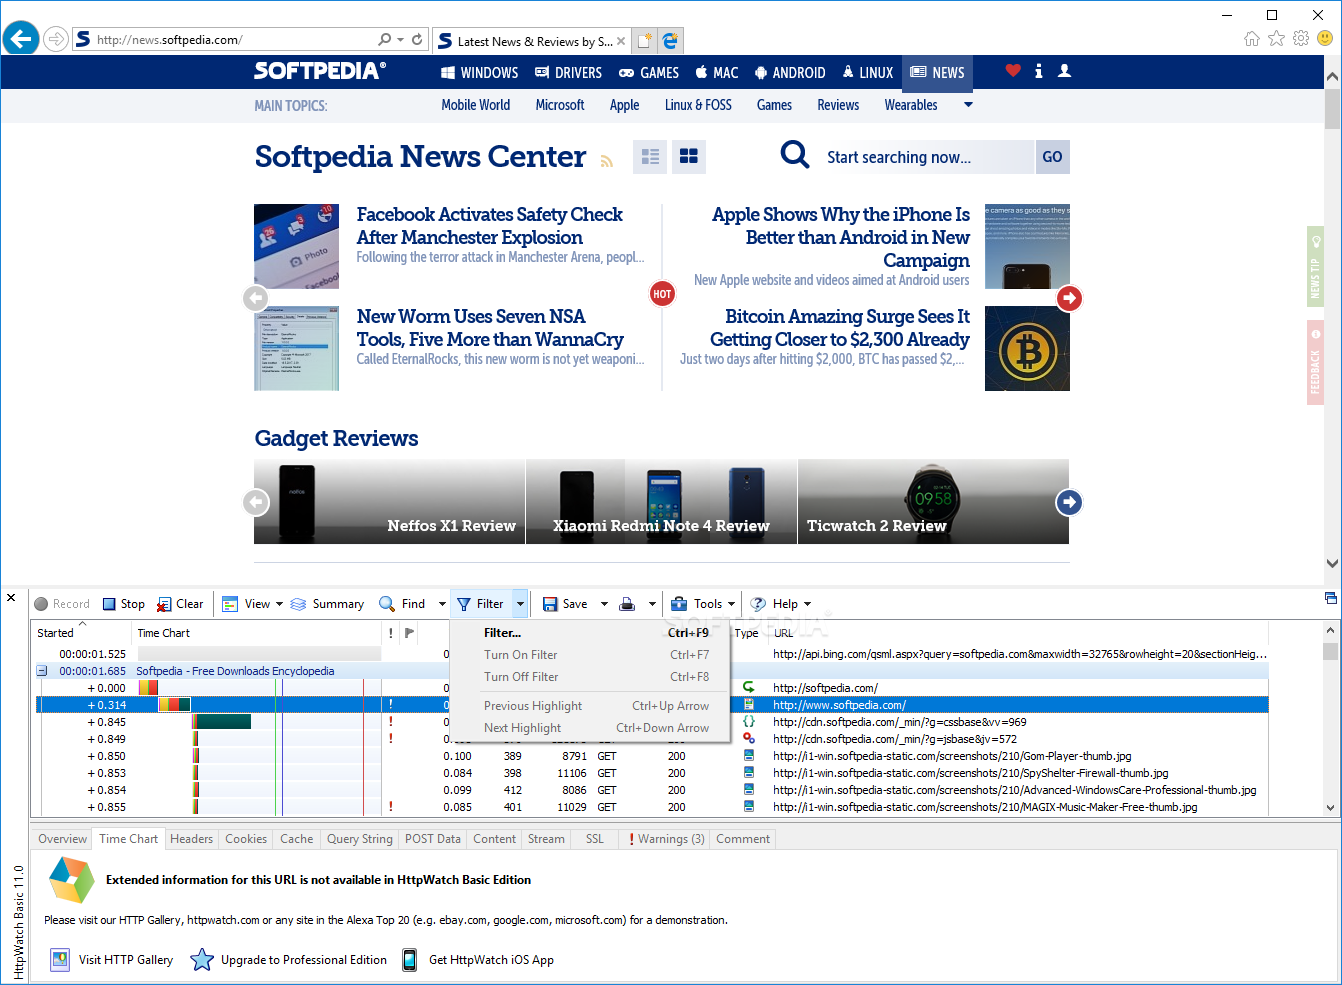Expand more main topics dropdown arrow
This screenshot has width=1342, height=985.
pyautogui.click(x=968, y=105)
